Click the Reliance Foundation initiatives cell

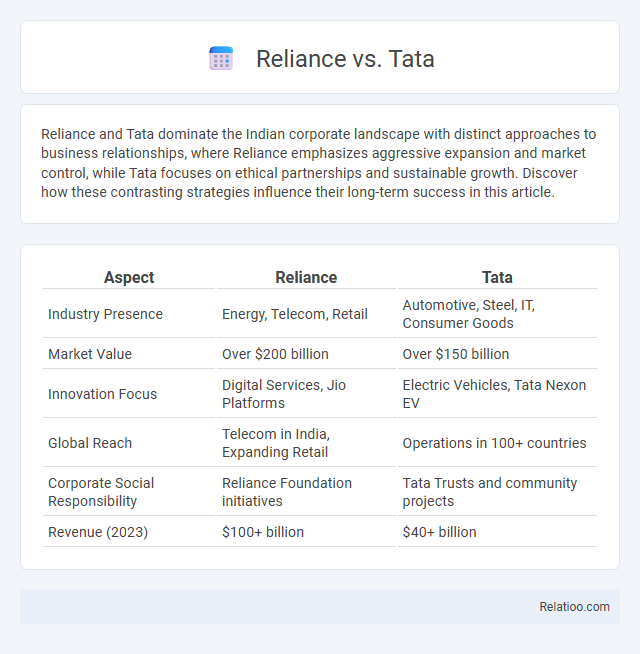tap(306, 492)
